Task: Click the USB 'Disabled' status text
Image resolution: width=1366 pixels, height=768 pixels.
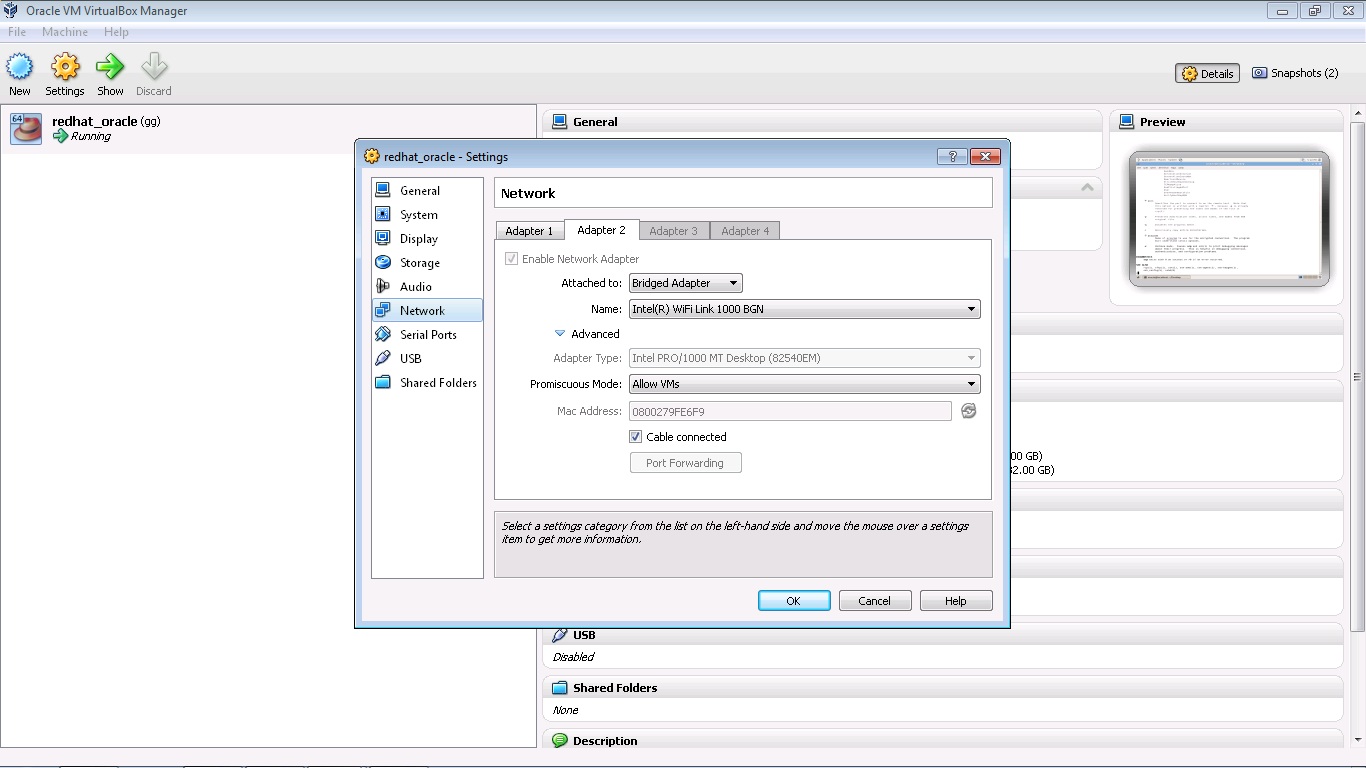Action: (573, 657)
